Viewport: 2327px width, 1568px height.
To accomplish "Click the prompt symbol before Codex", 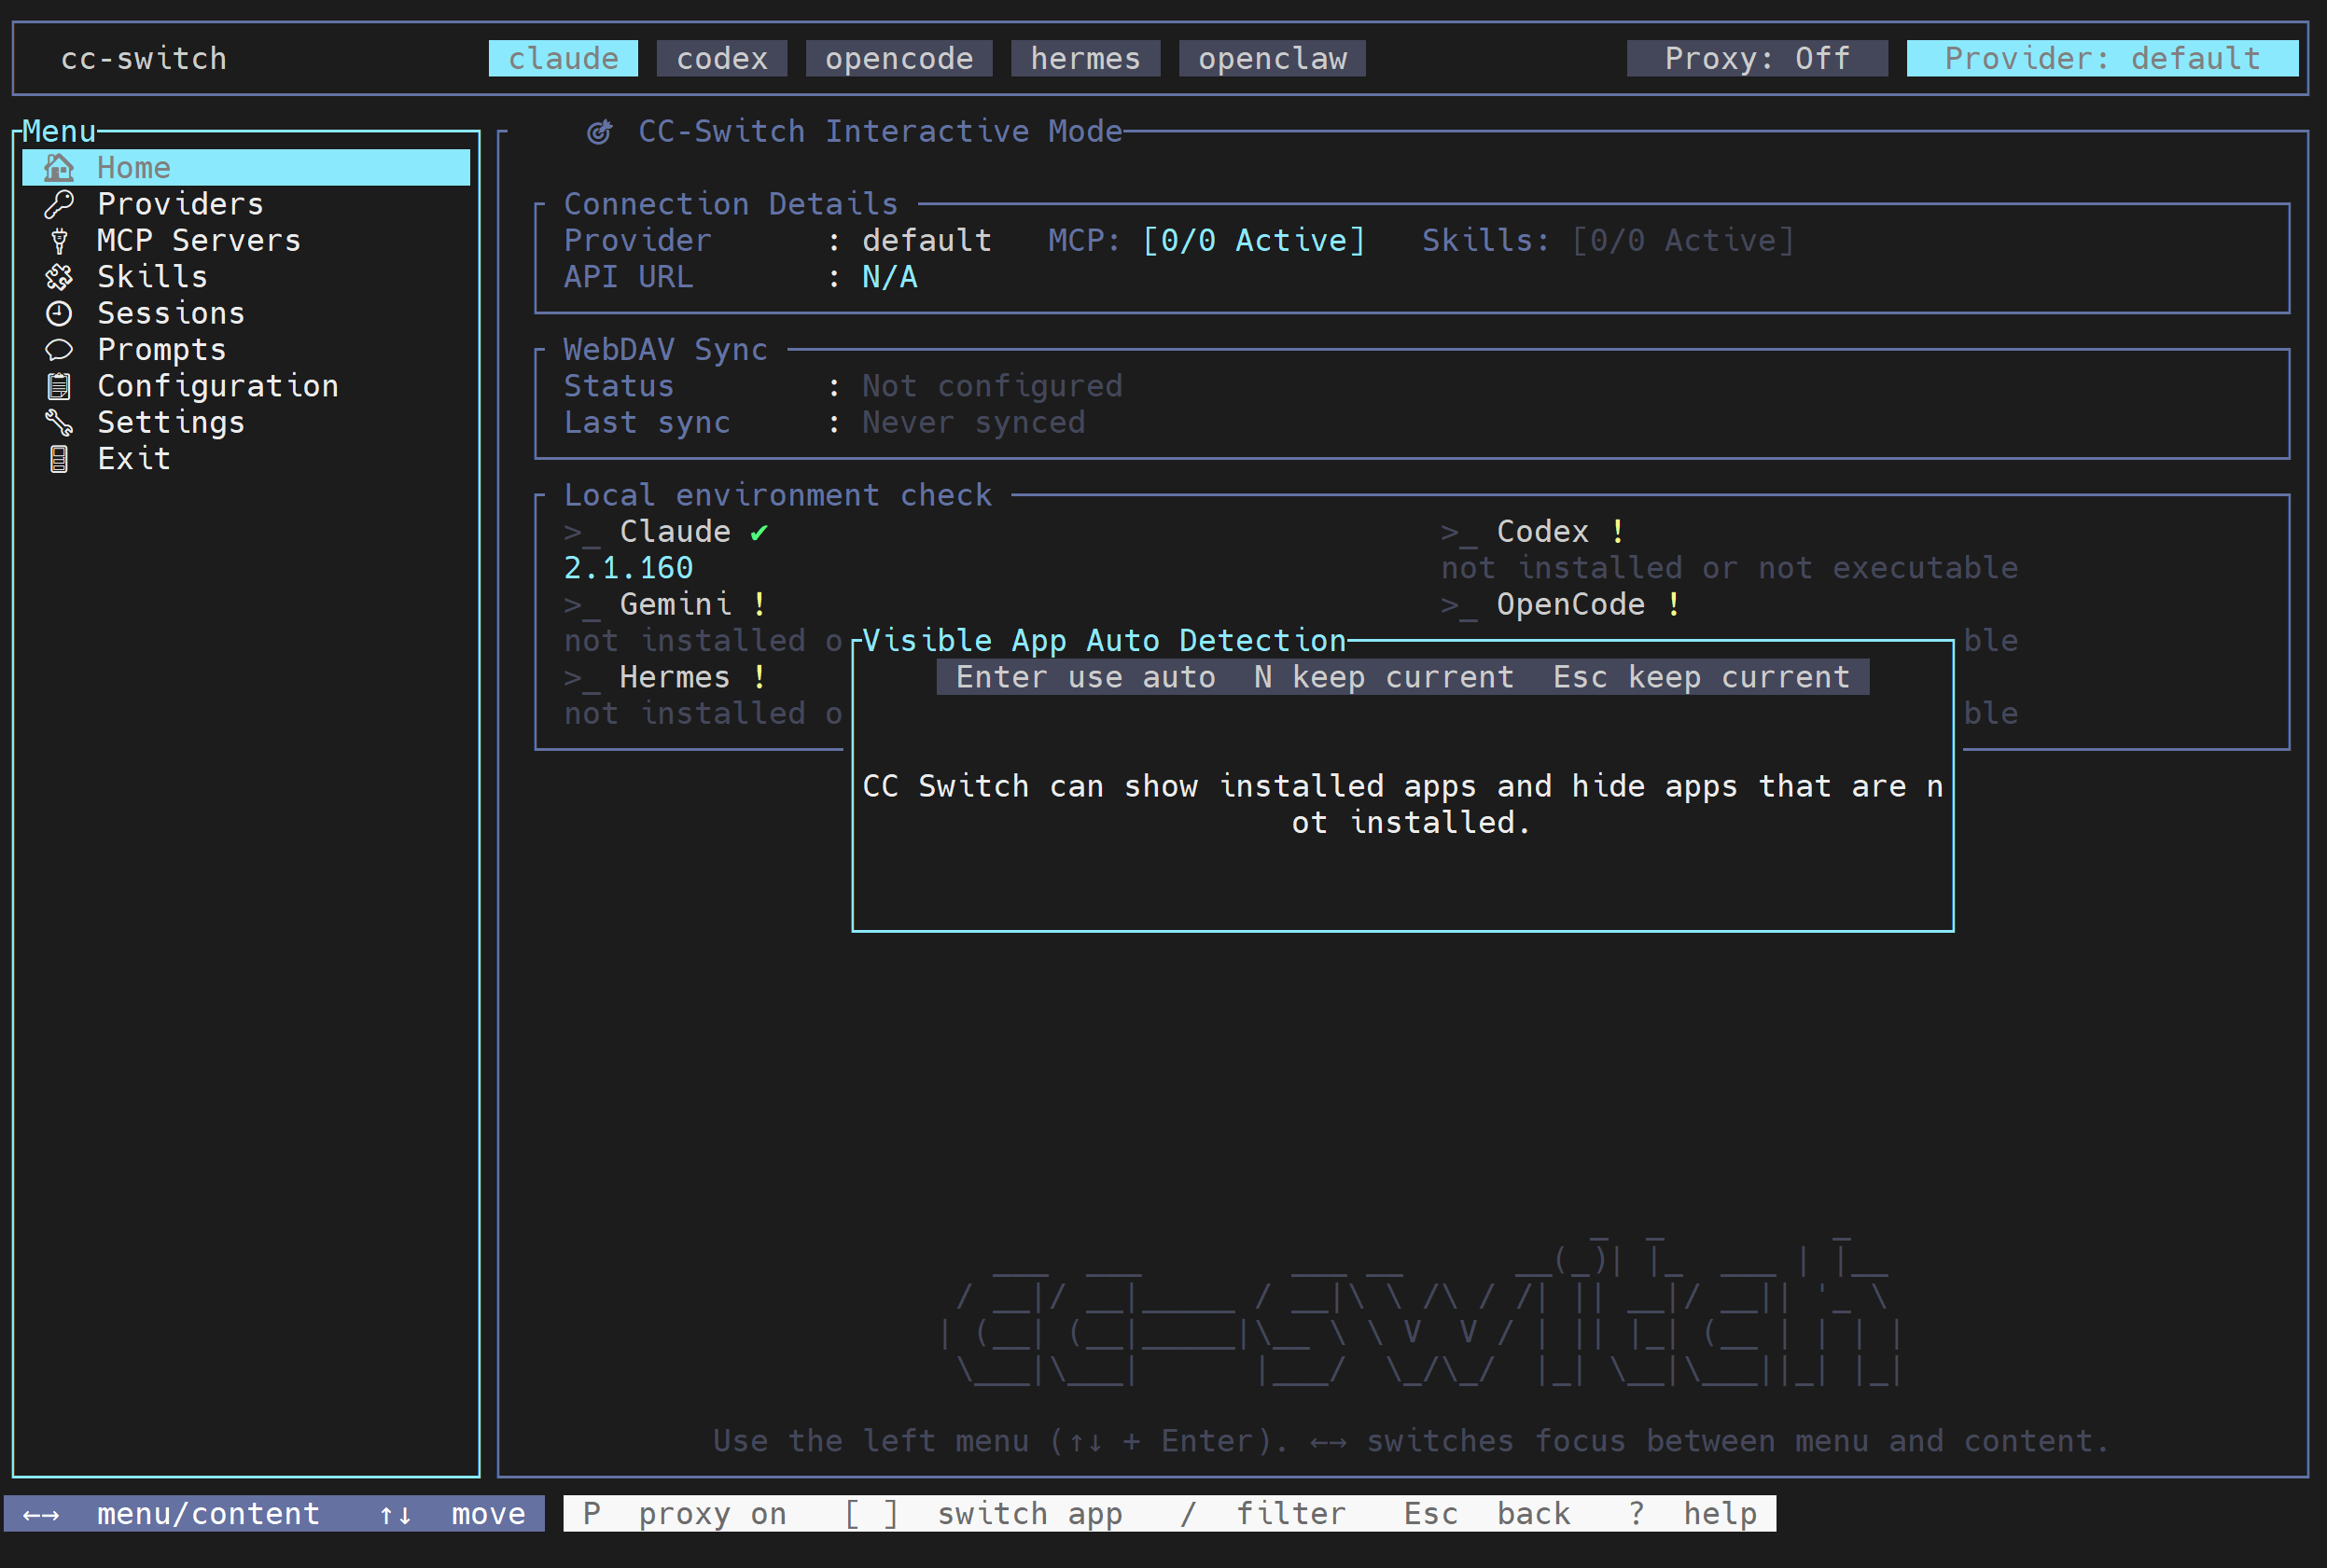I will coord(1459,534).
